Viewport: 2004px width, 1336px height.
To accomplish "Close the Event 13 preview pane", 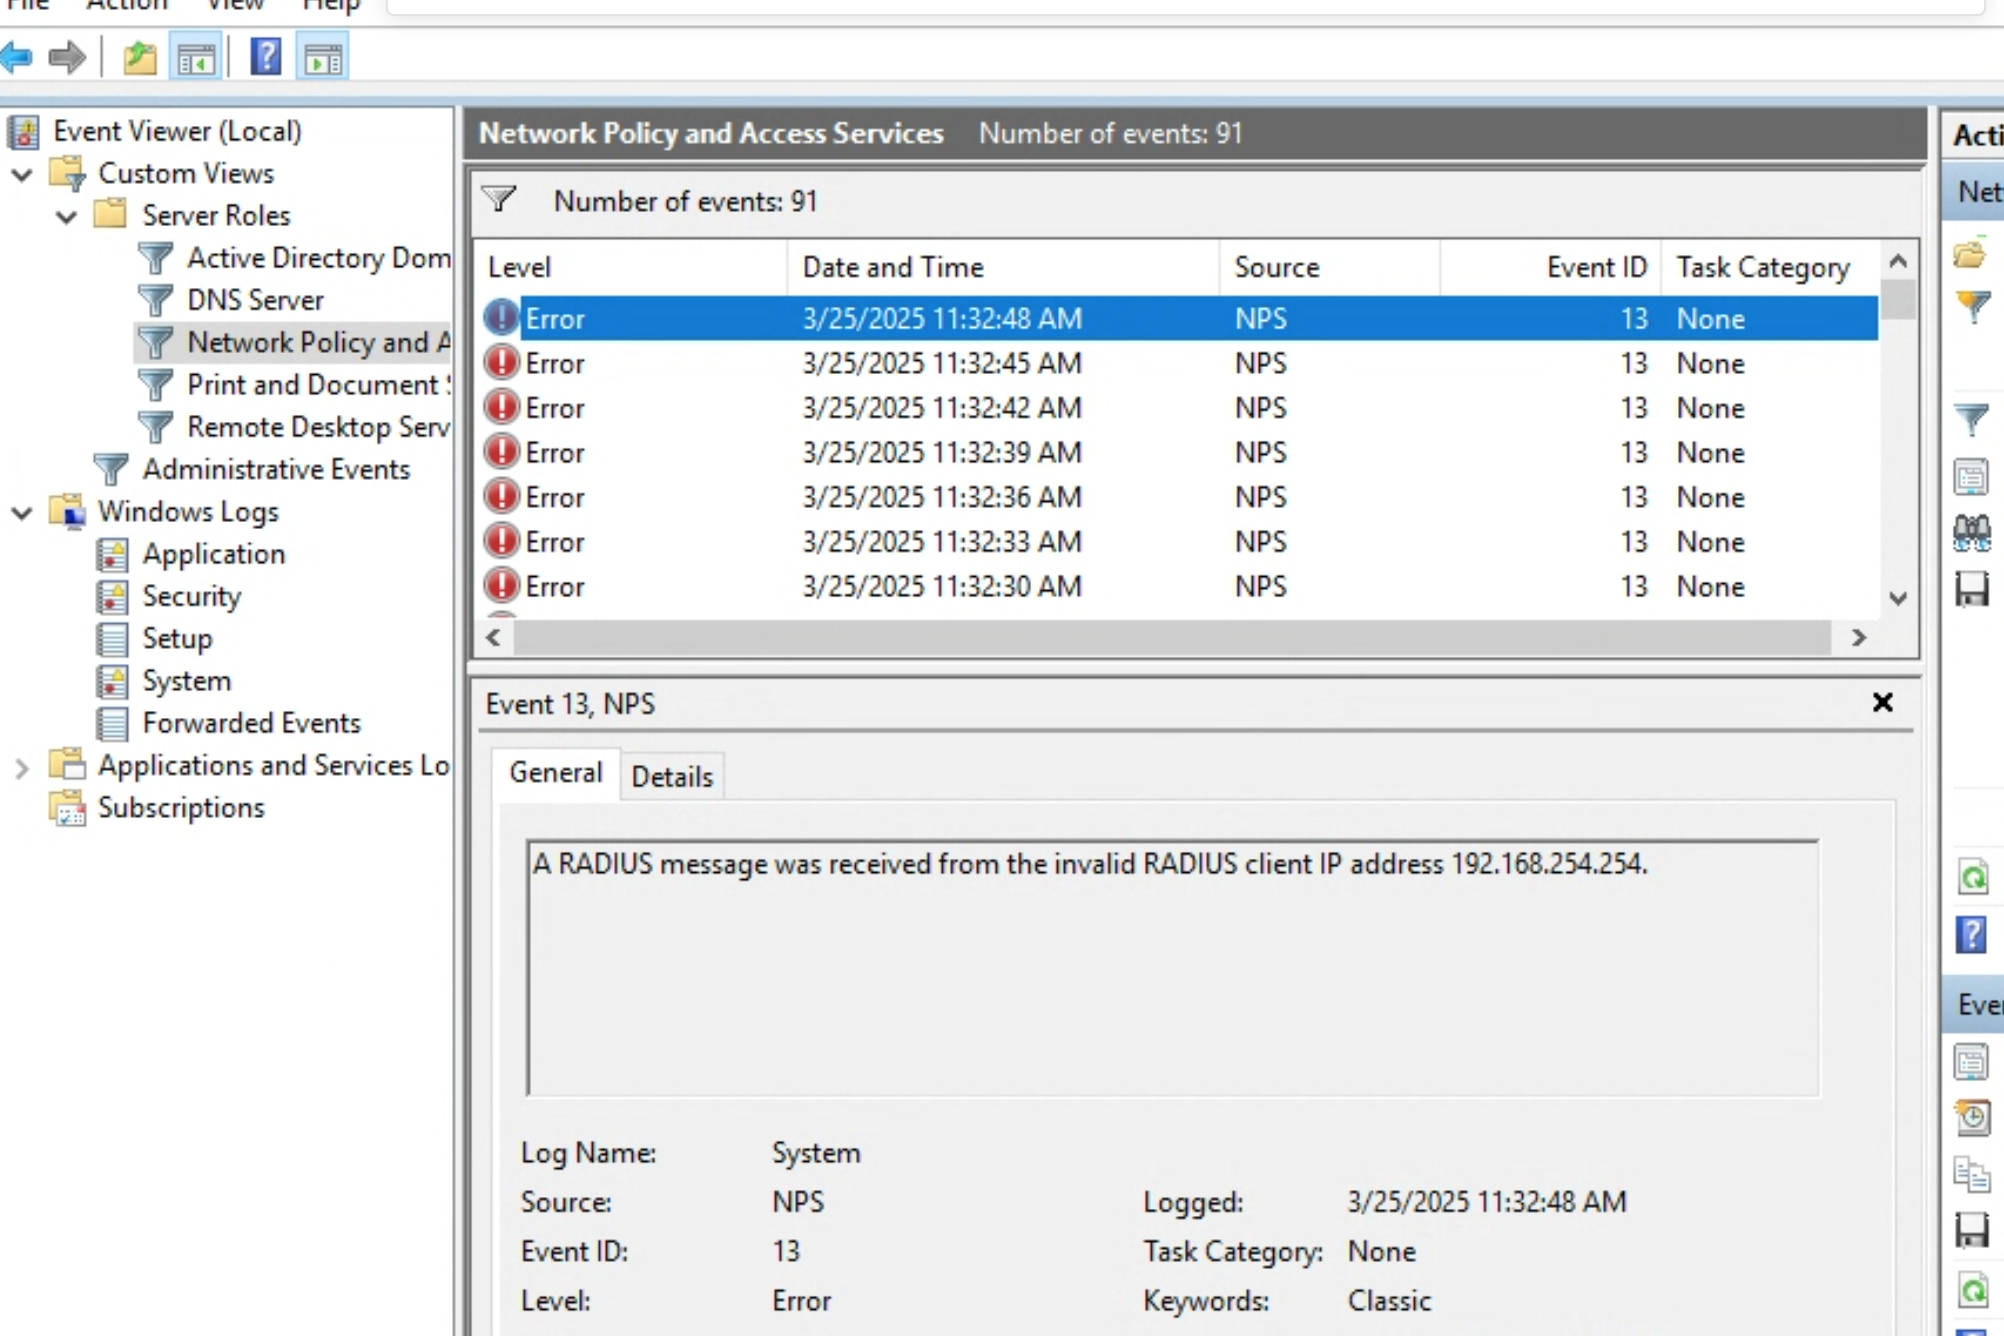I will [x=1882, y=703].
